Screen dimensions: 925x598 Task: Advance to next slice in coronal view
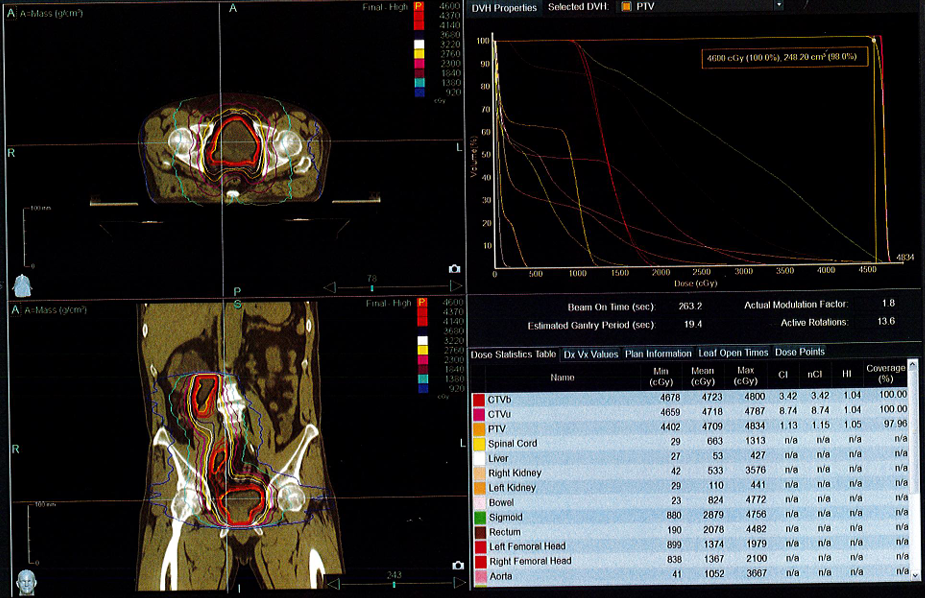(460, 585)
